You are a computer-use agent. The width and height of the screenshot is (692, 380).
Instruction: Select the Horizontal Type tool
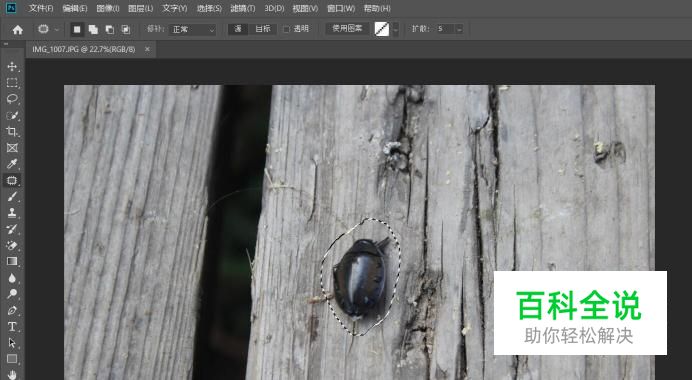[12, 327]
